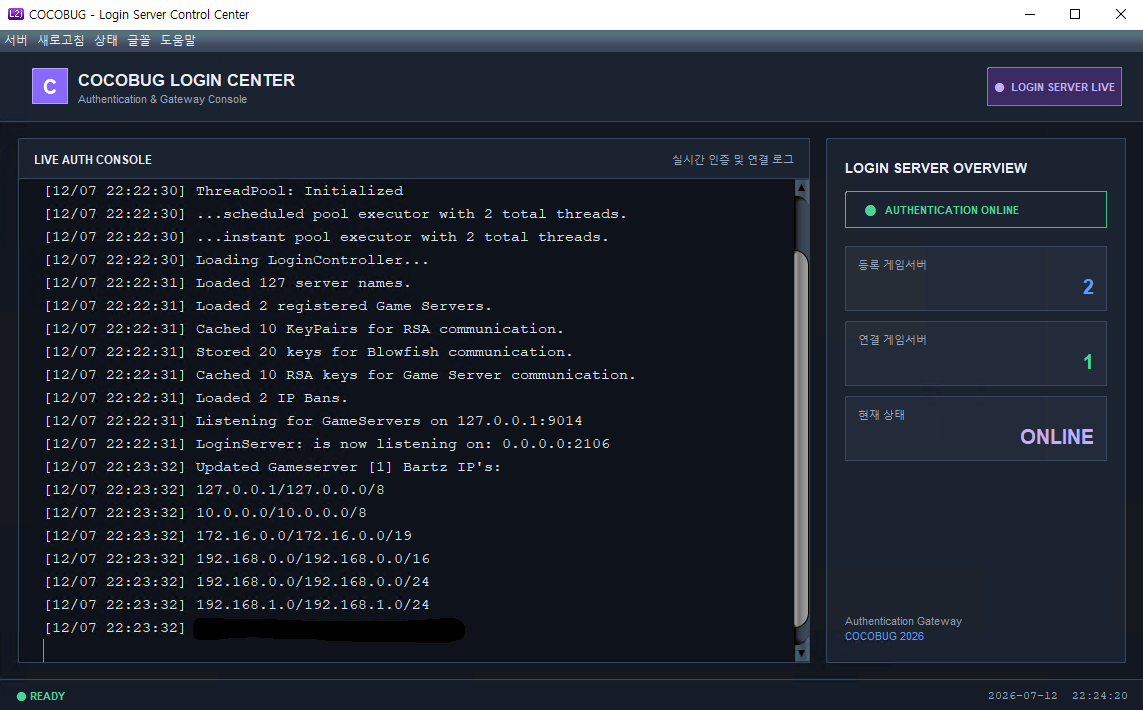Click the console vertical scrollbar thumb
This screenshot has height=710, width=1143.
point(801,437)
